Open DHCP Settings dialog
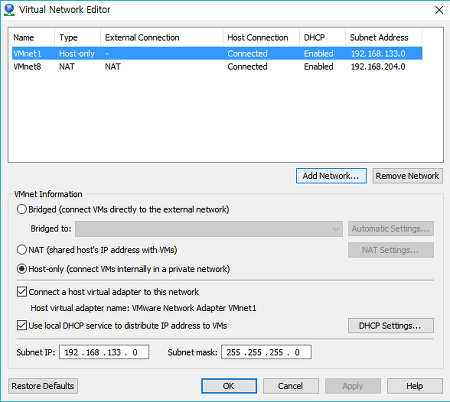This screenshot has width=450, height=402. point(391,326)
